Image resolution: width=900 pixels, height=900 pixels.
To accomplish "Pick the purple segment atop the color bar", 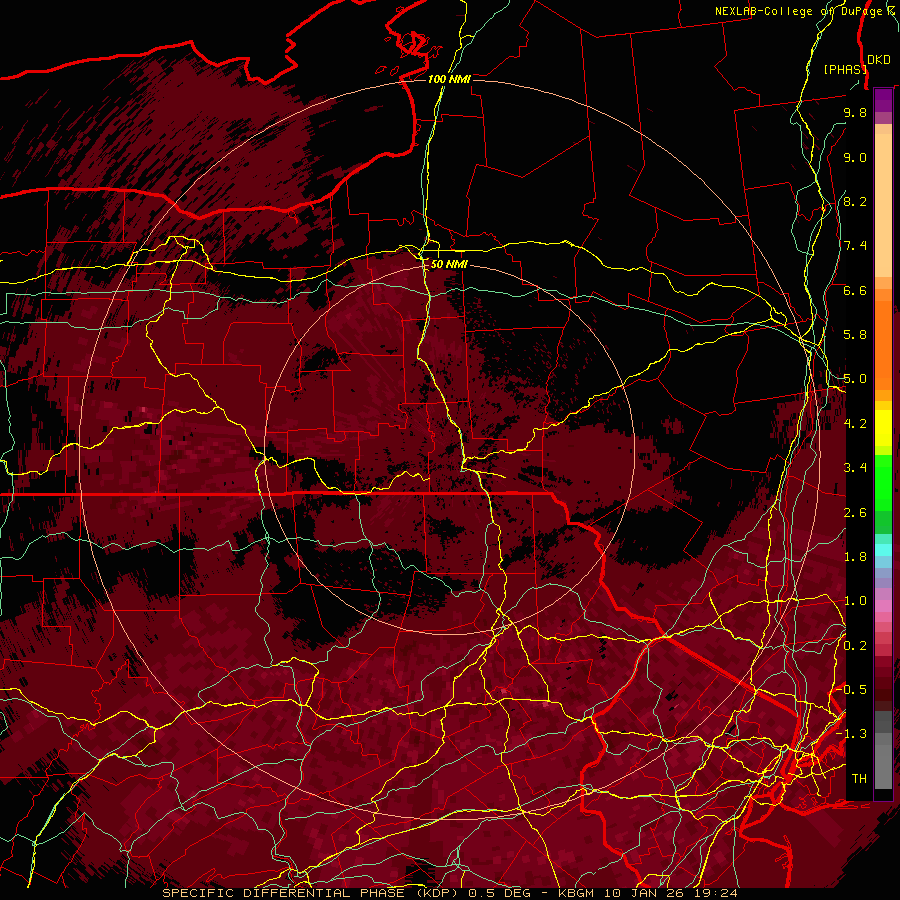I will point(883,100).
